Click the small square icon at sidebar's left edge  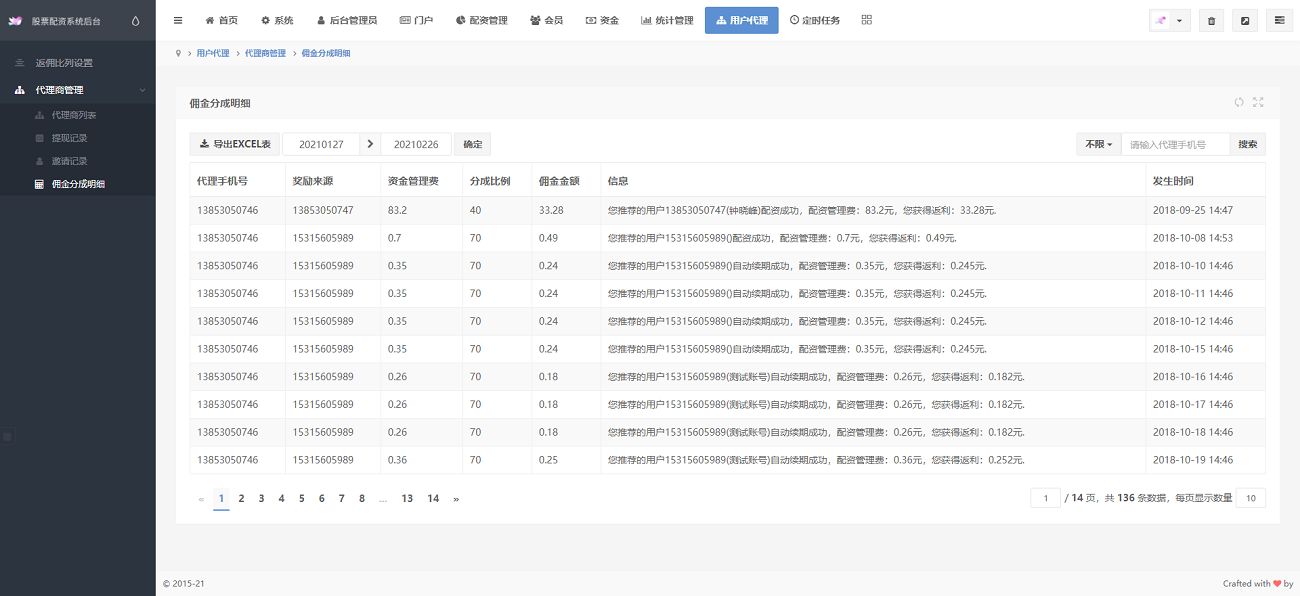pos(7,437)
